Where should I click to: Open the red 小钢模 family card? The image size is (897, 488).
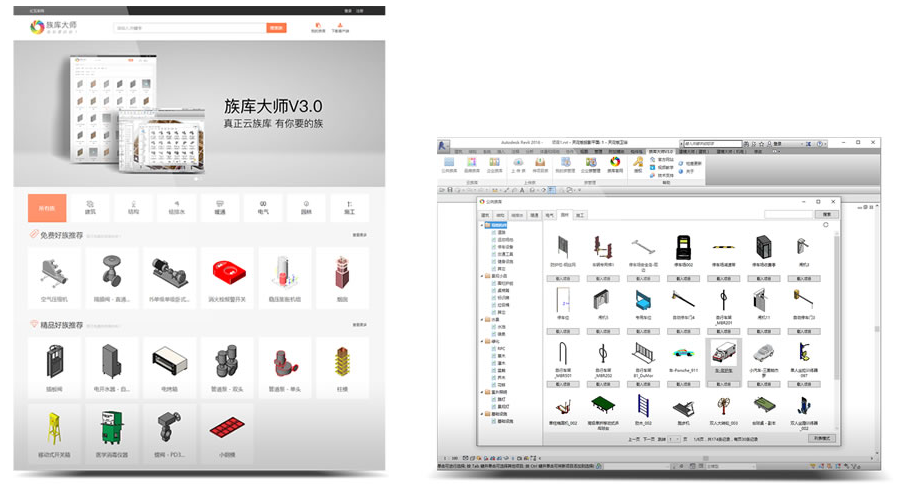227,434
